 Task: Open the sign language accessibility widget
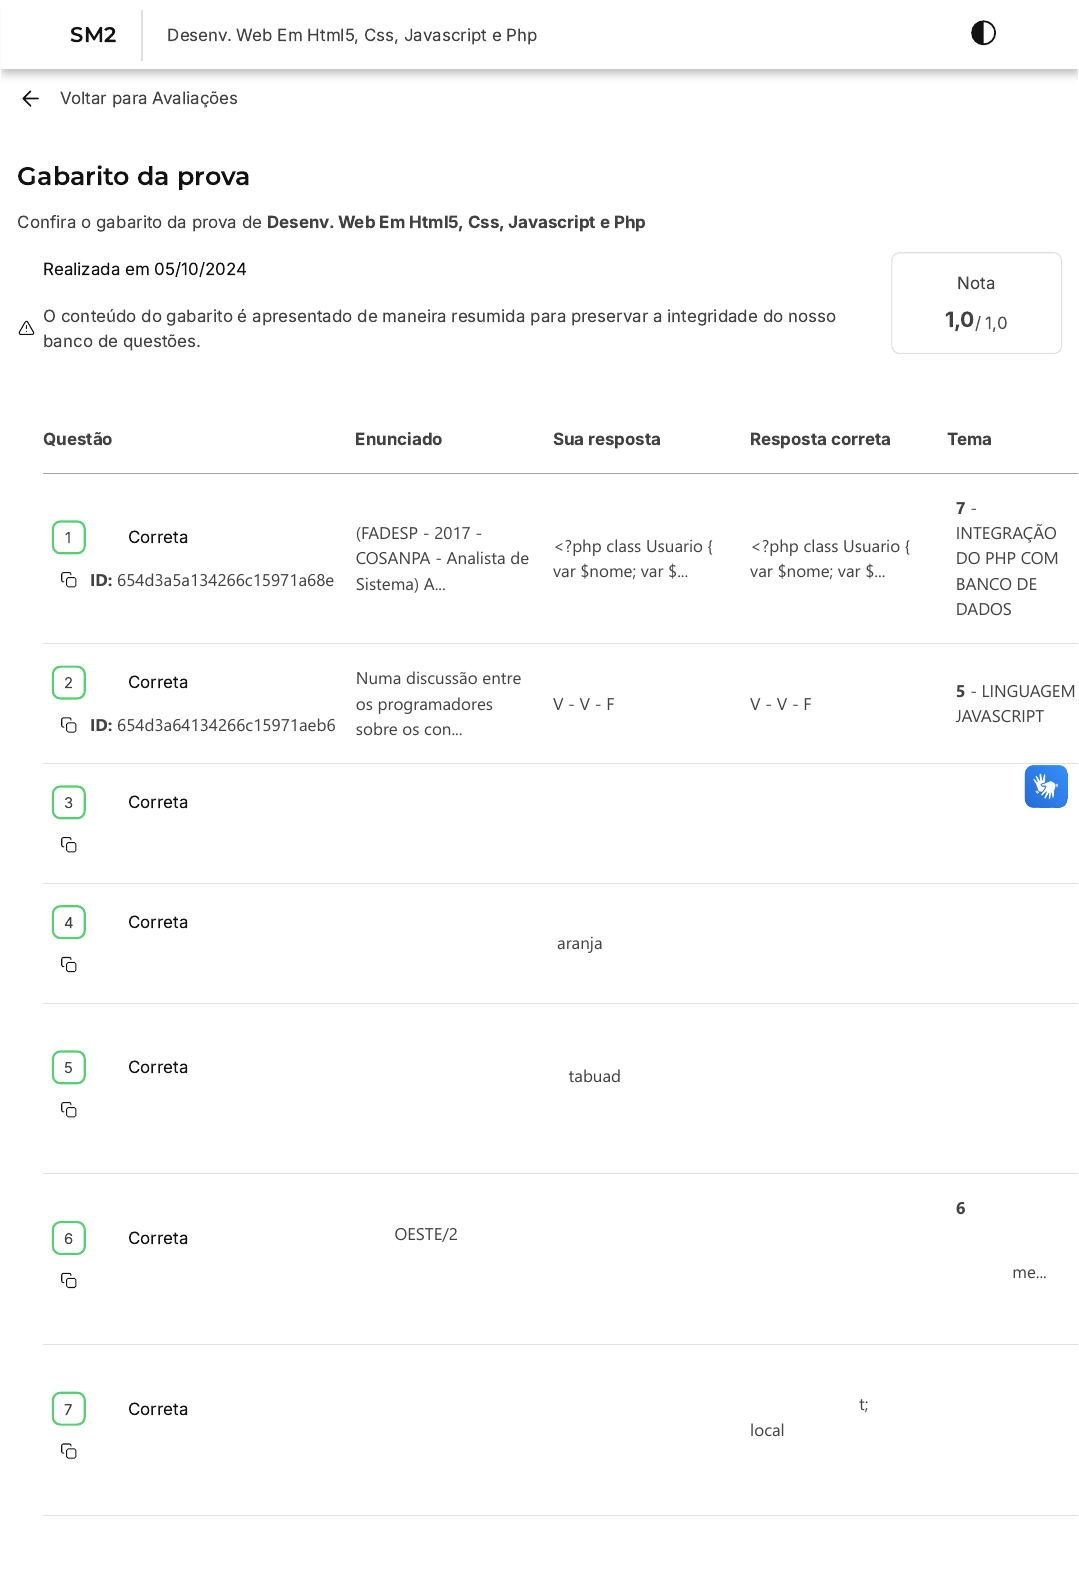tap(1045, 786)
